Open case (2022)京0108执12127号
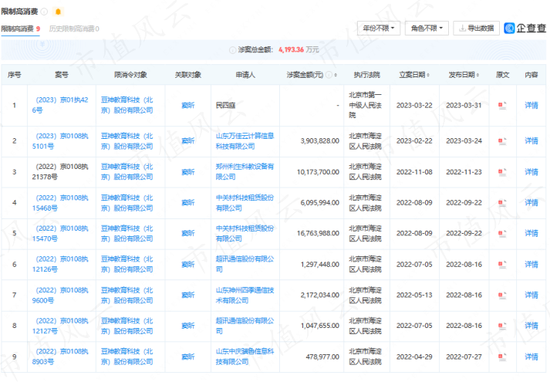 tap(60, 326)
